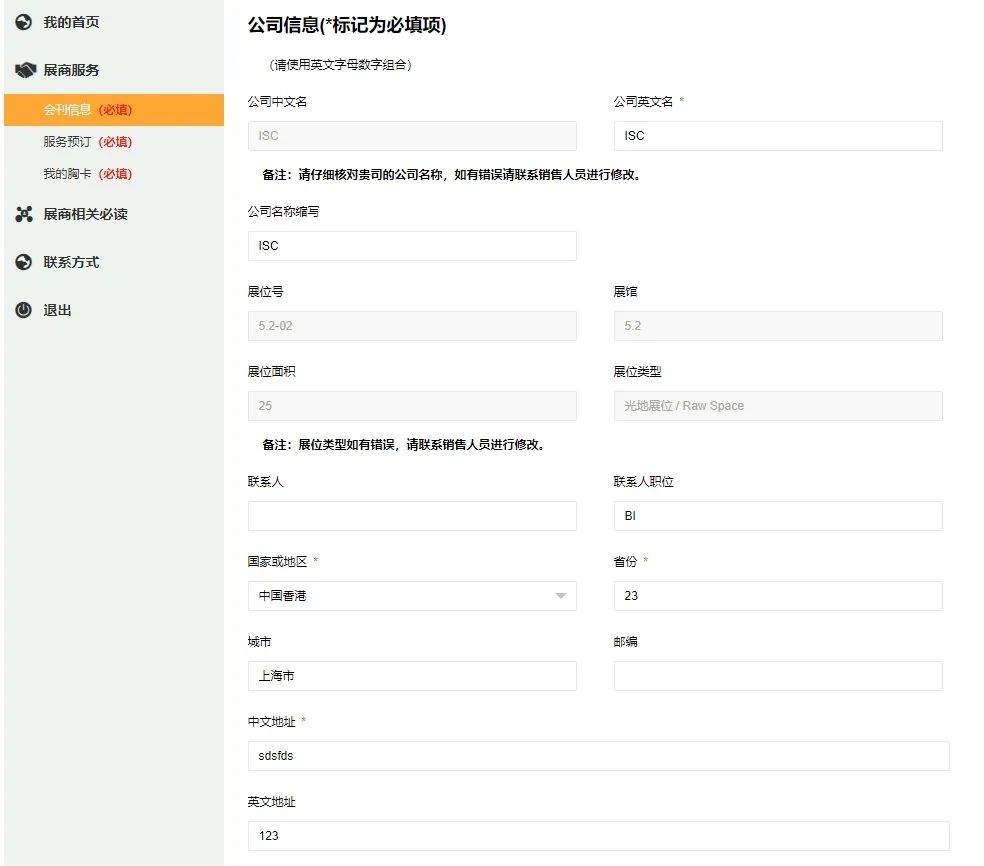Click the 省份 field containing 23
The image size is (984, 866).
click(x=778, y=596)
